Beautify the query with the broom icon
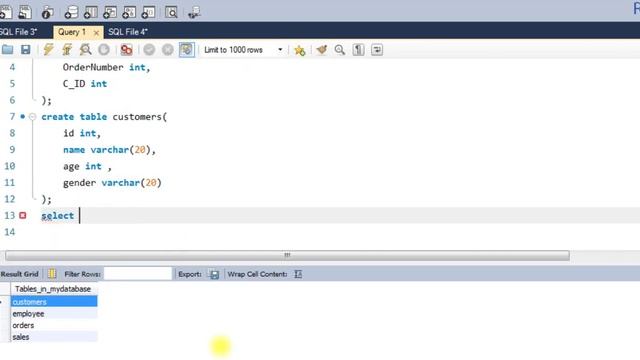This screenshot has height=360, width=640. (322, 50)
